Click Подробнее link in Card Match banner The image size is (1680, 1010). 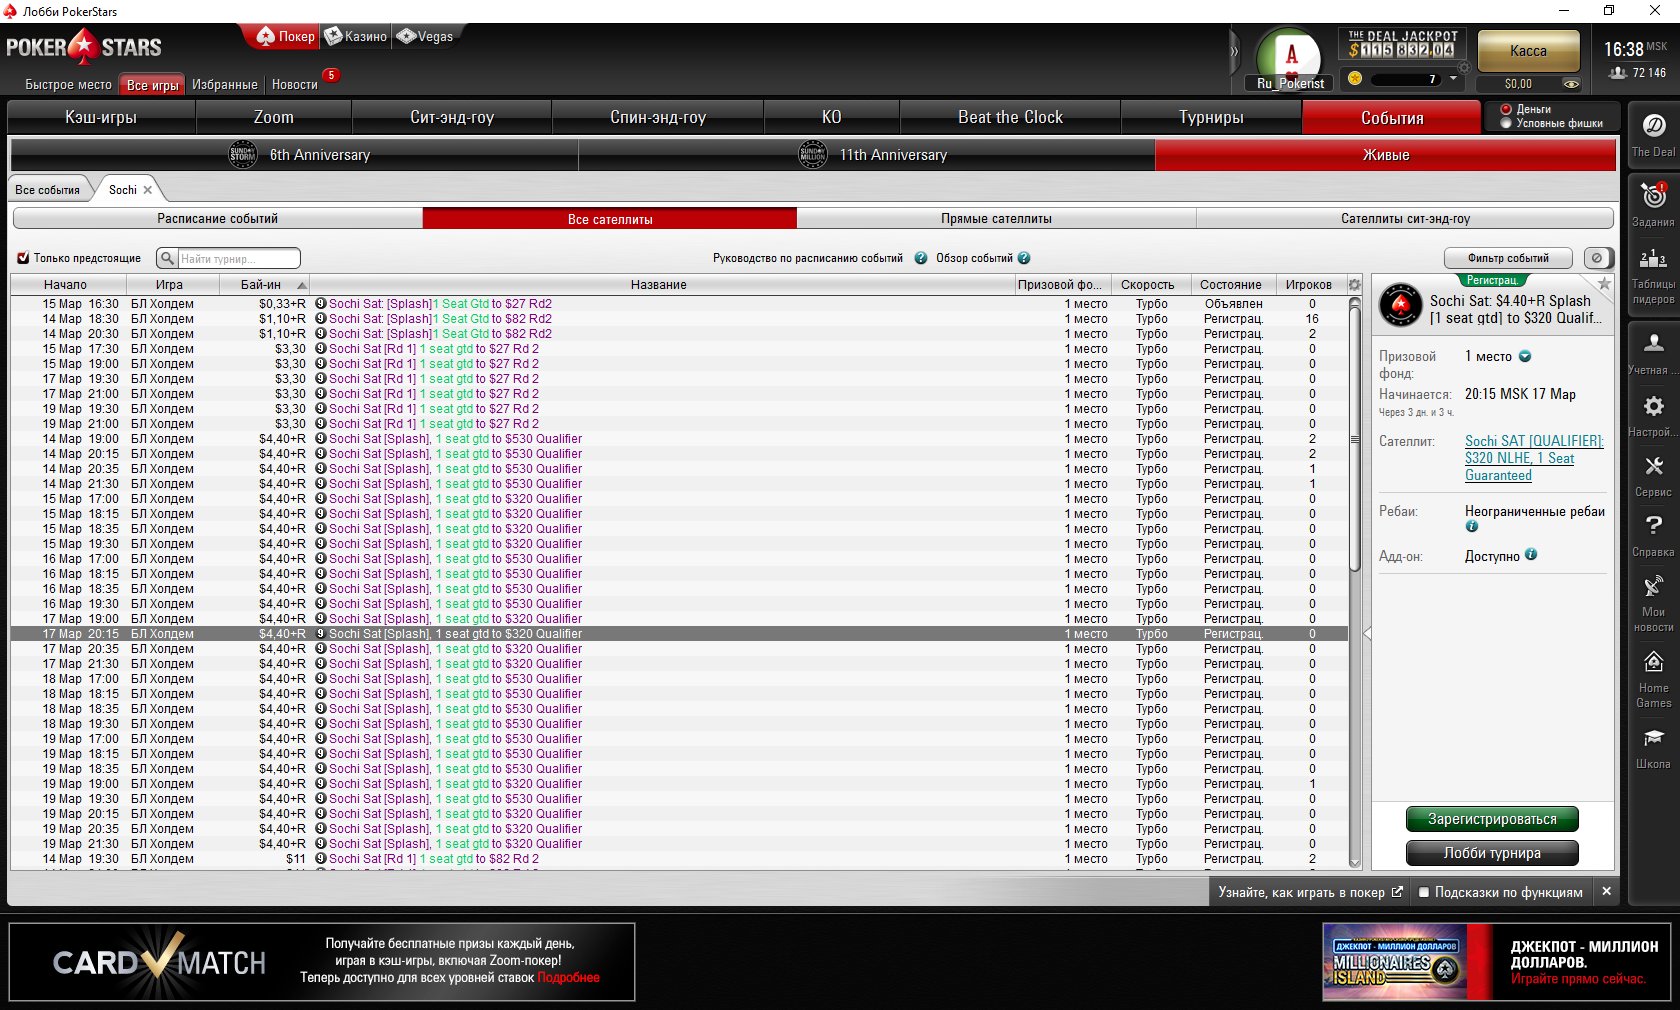pos(568,978)
